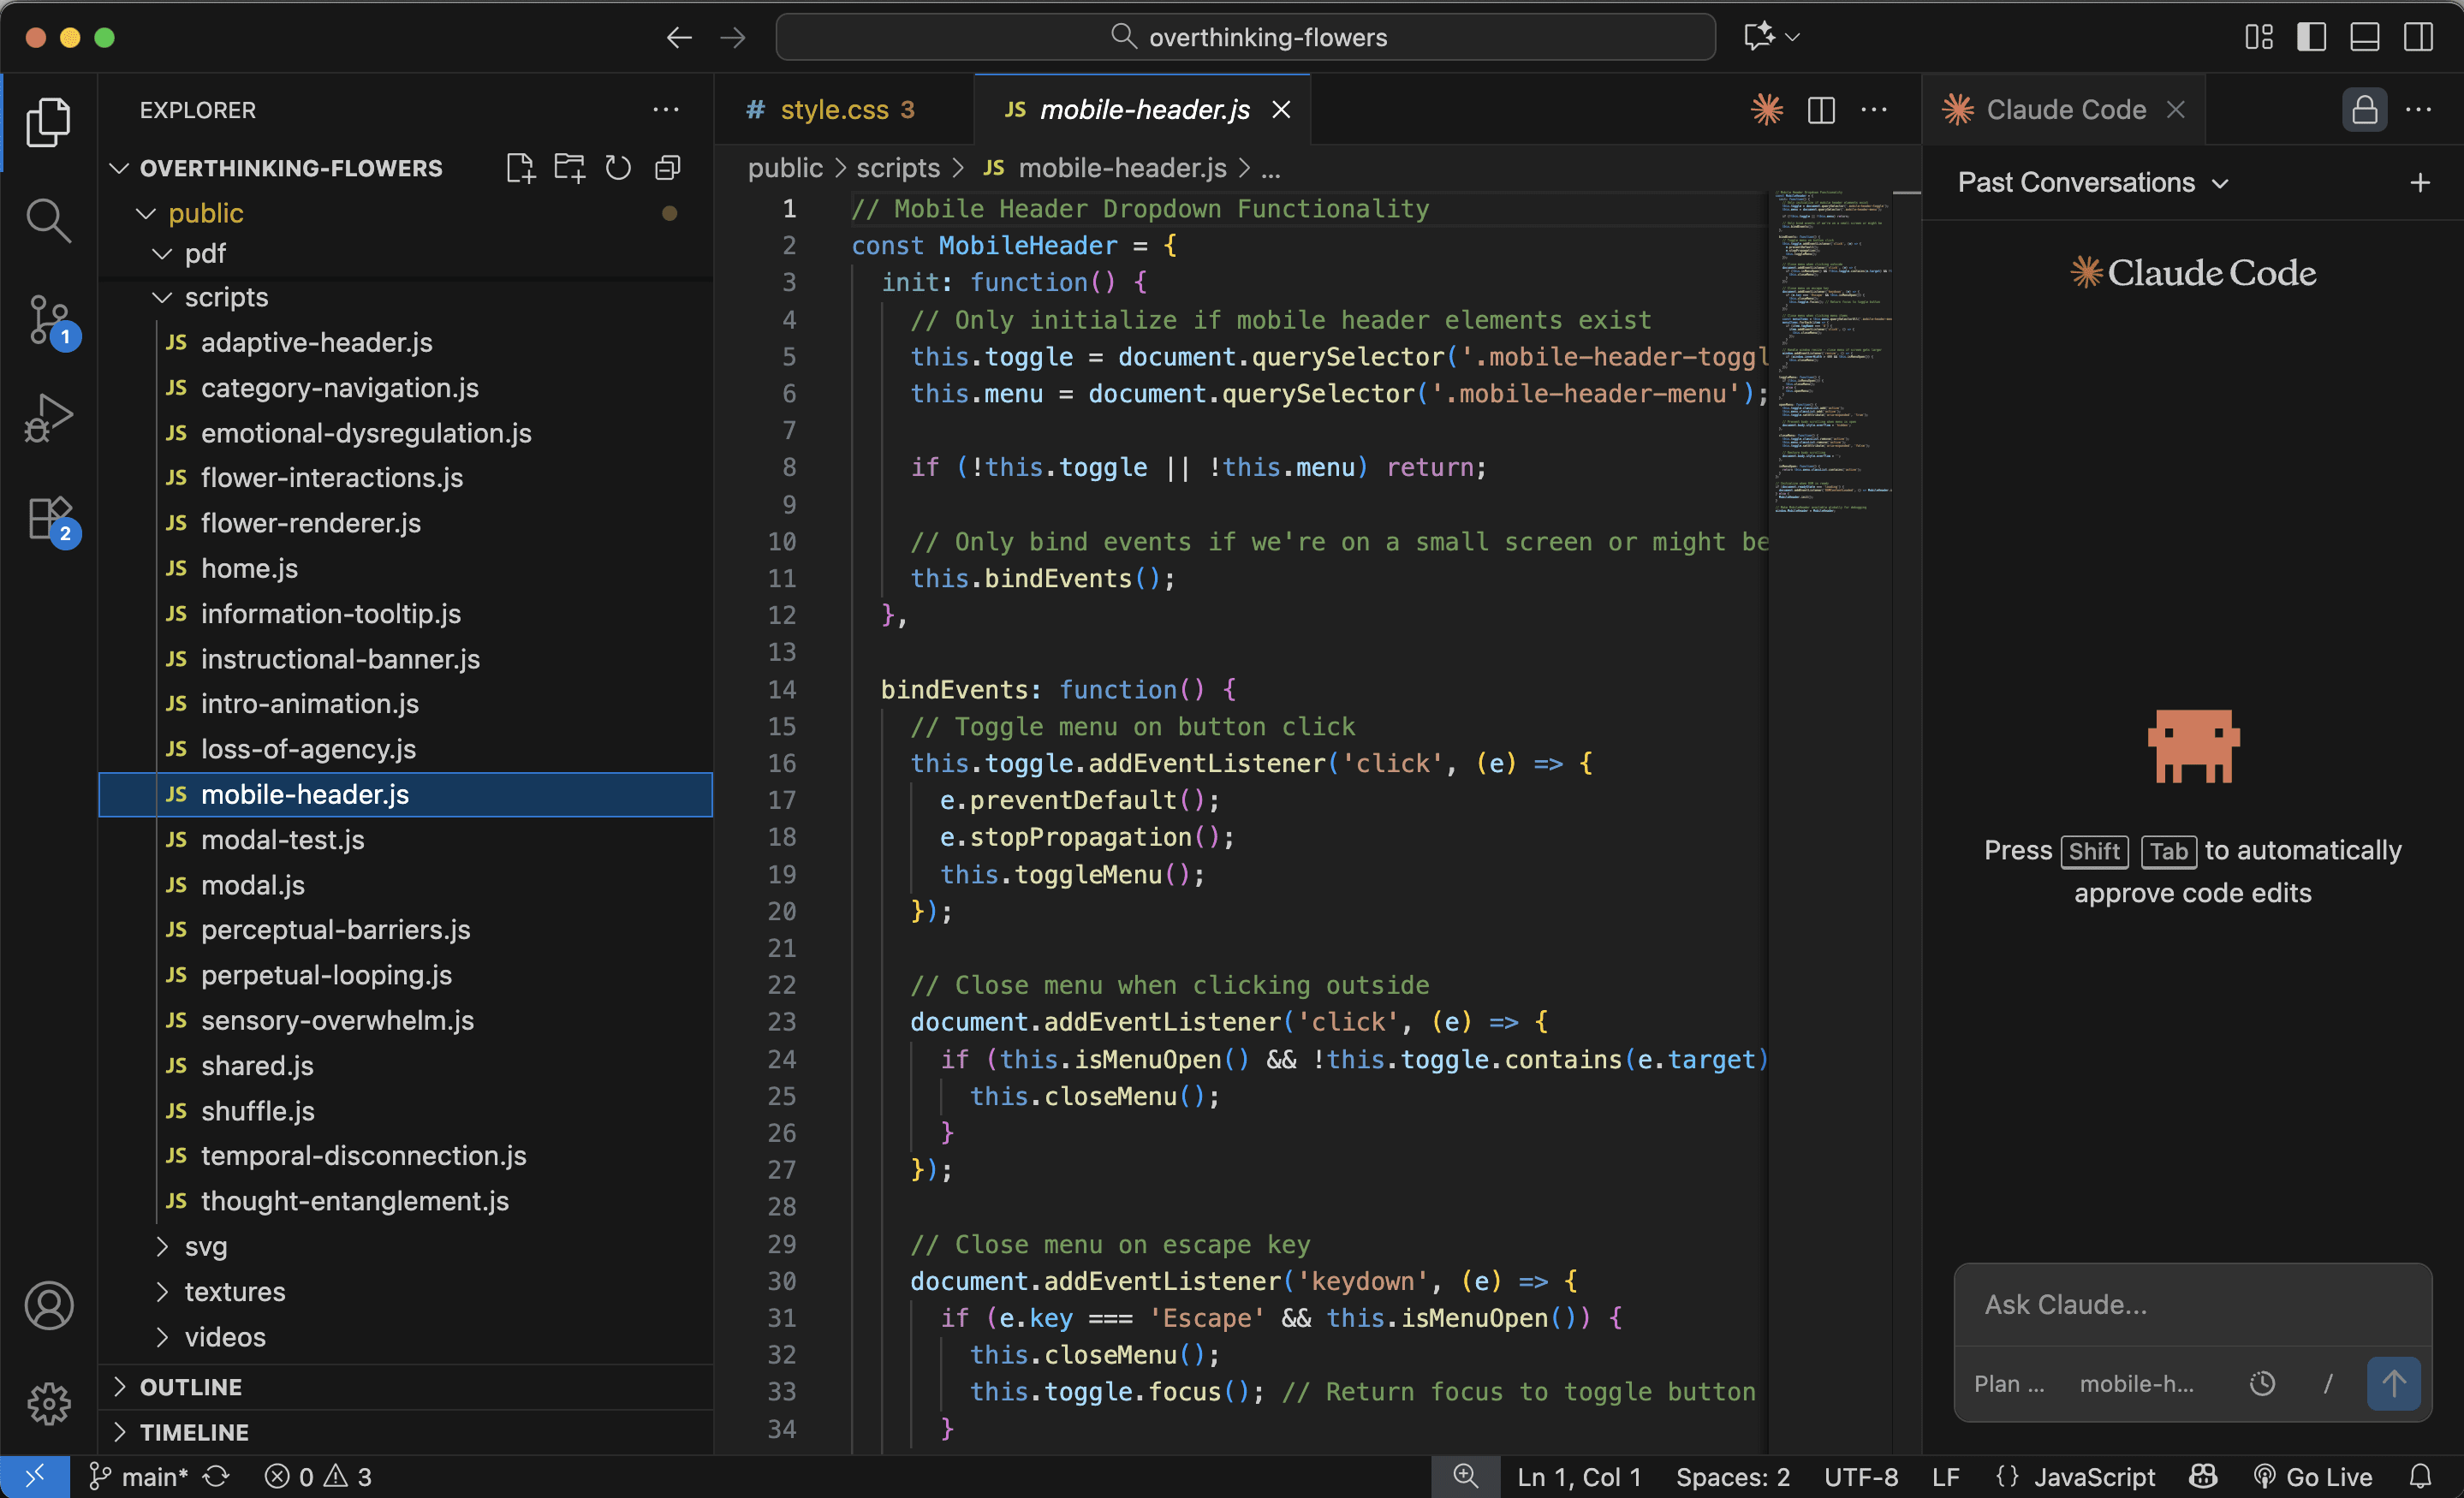The width and height of the screenshot is (2464, 1498).
Task: Click the New File icon in Explorer
Action: click(520, 168)
